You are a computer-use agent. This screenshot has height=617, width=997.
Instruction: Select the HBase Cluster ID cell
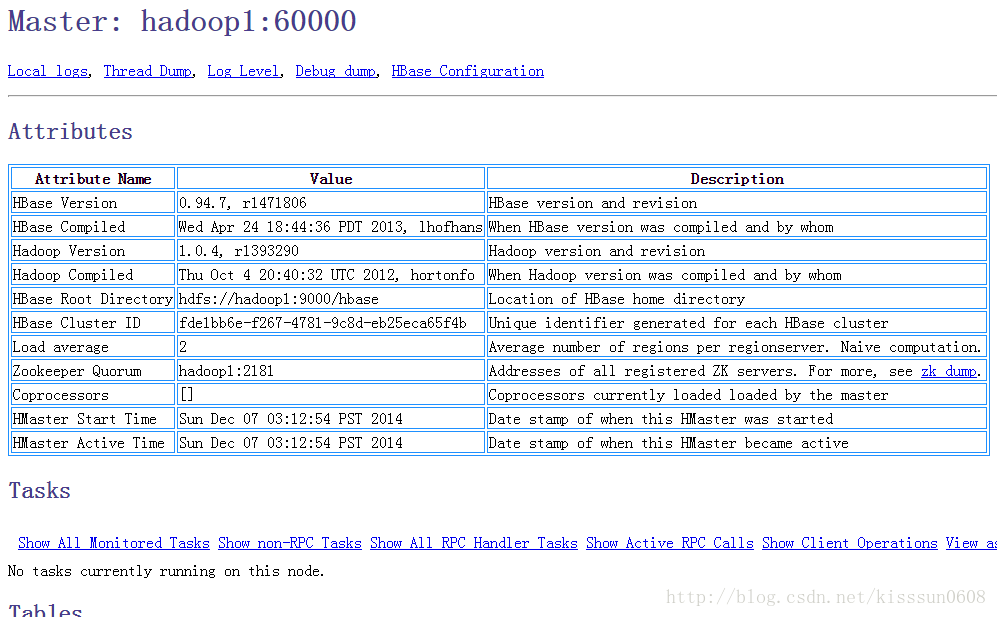click(93, 323)
